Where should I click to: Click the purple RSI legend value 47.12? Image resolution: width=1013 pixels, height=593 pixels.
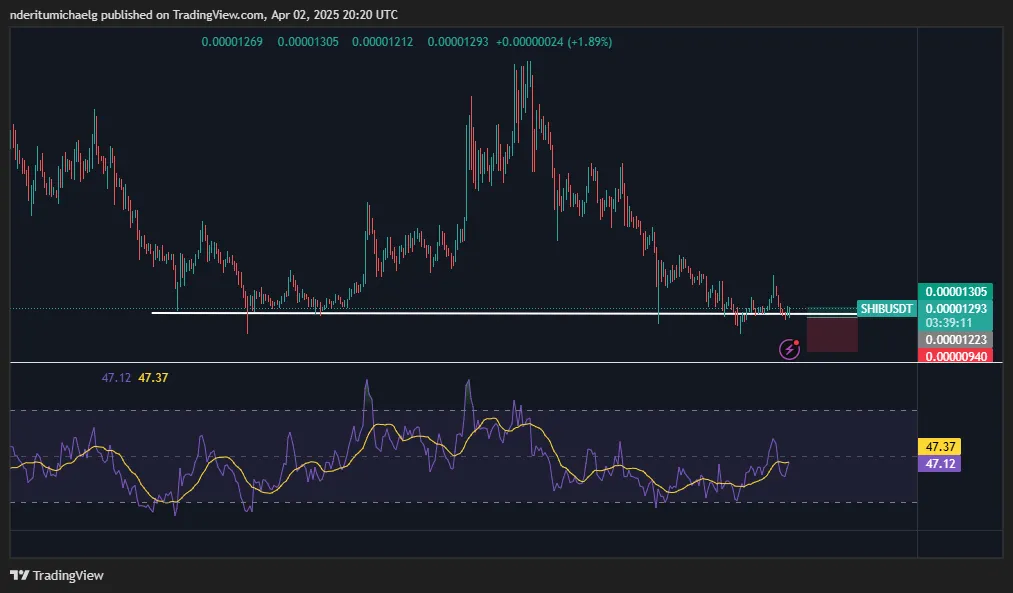116,378
